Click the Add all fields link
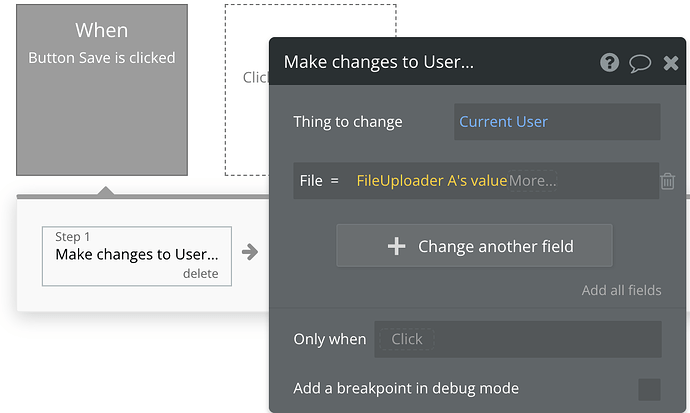Image resolution: width=690 pixels, height=413 pixels. click(621, 290)
